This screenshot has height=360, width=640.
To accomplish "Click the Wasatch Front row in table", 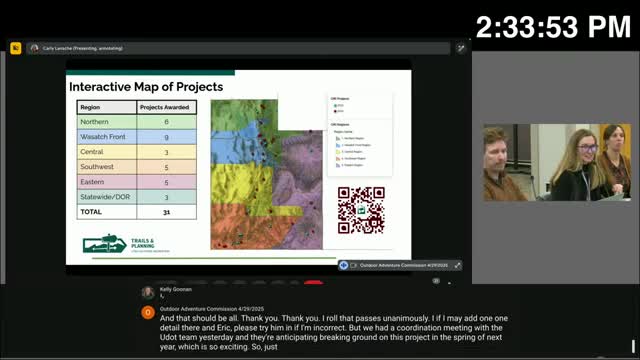I will tap(137, 137).
